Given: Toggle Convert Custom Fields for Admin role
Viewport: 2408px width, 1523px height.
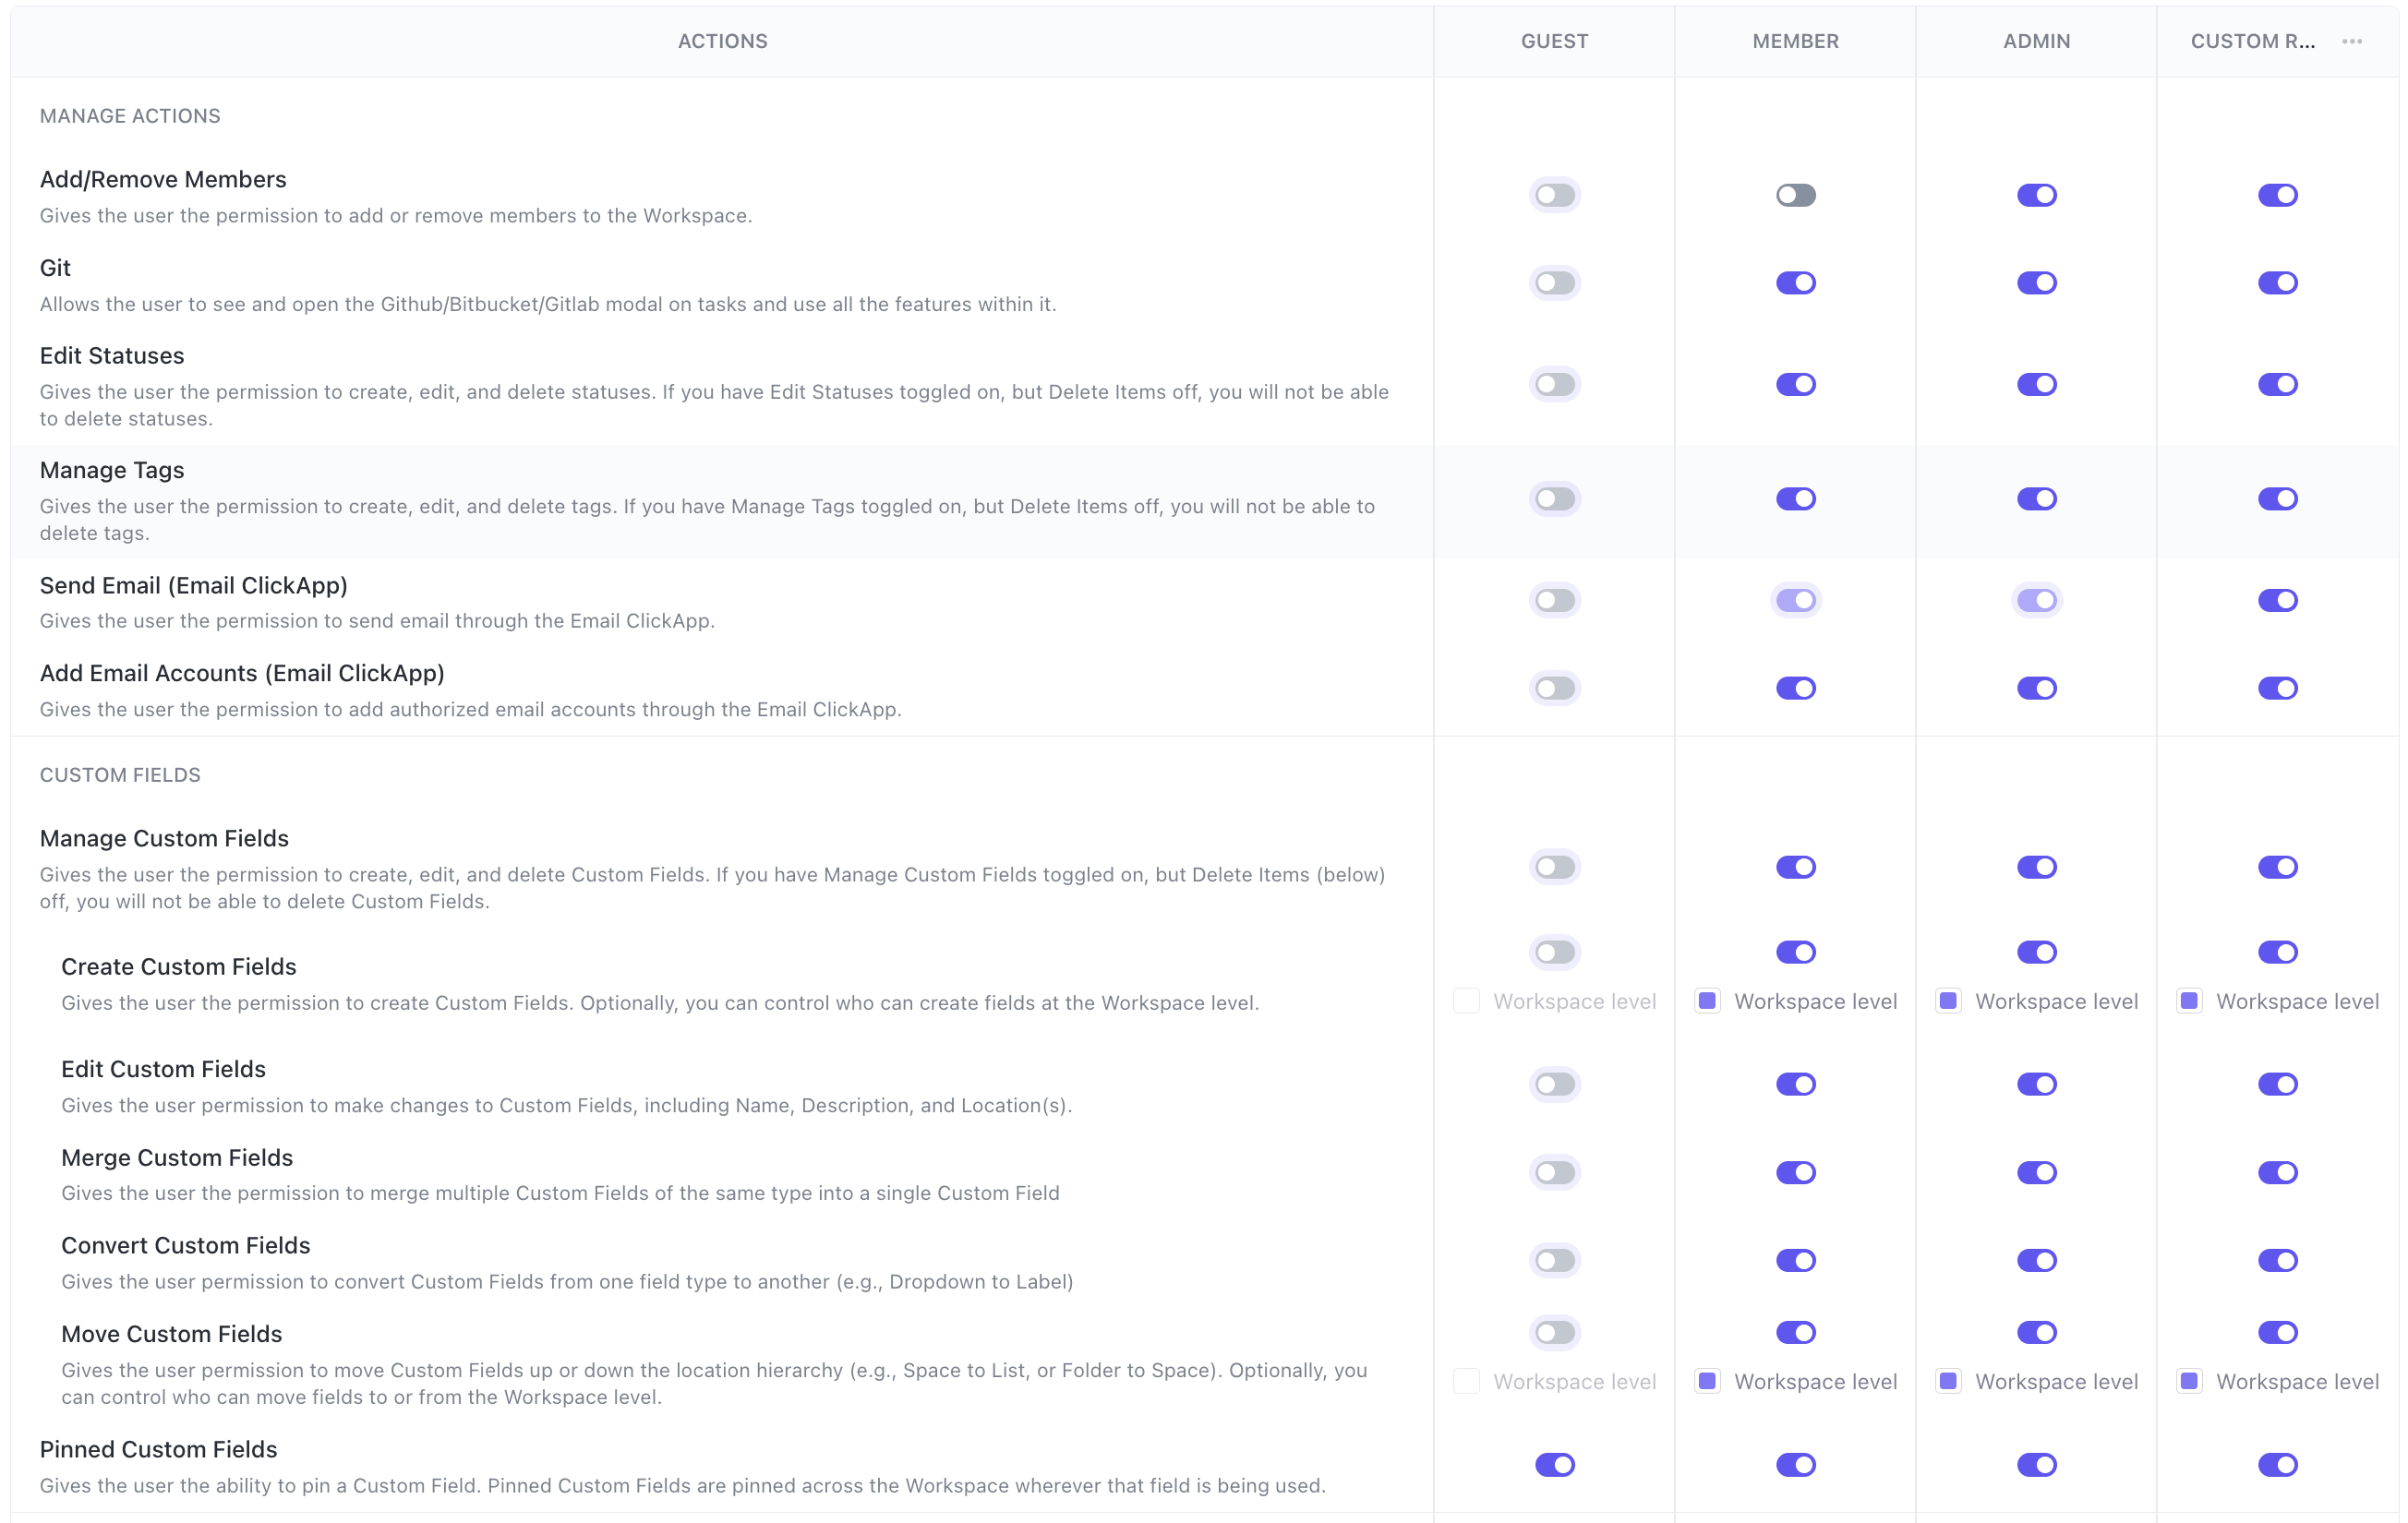Looking at the screenshot, I should (x=2036, y=1260).
